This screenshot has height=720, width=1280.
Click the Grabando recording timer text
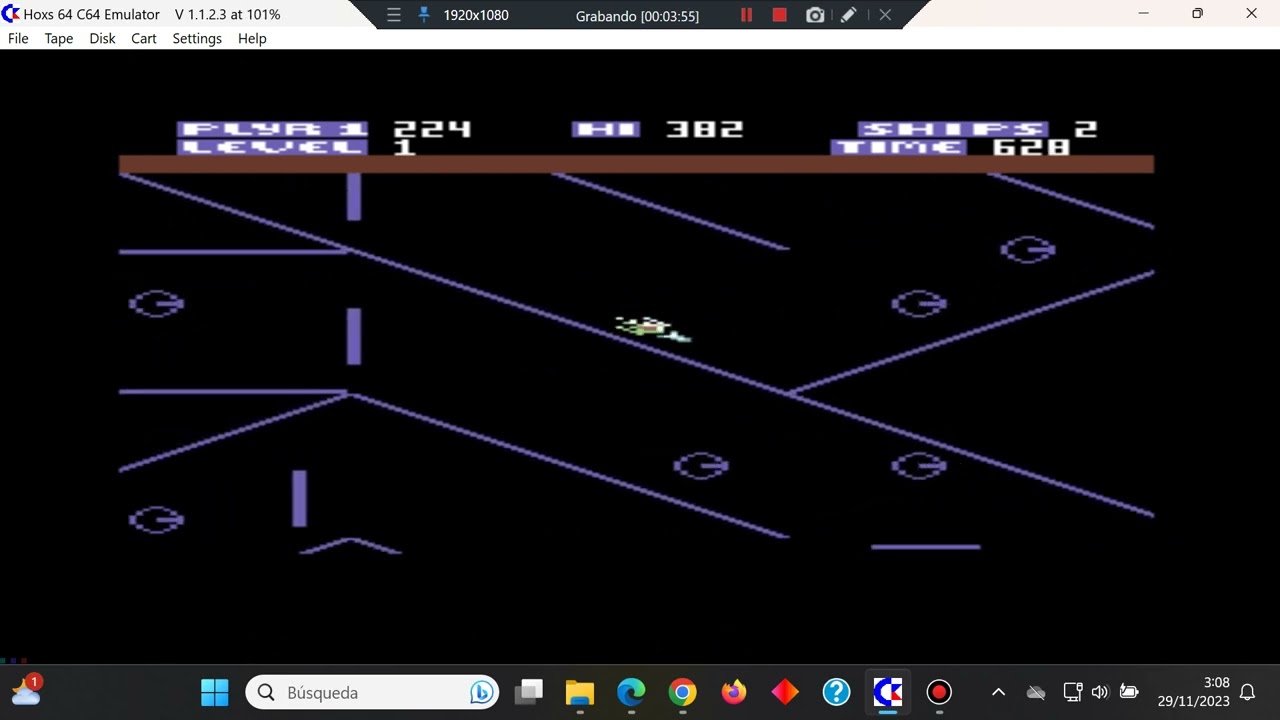tap(637, 16)
